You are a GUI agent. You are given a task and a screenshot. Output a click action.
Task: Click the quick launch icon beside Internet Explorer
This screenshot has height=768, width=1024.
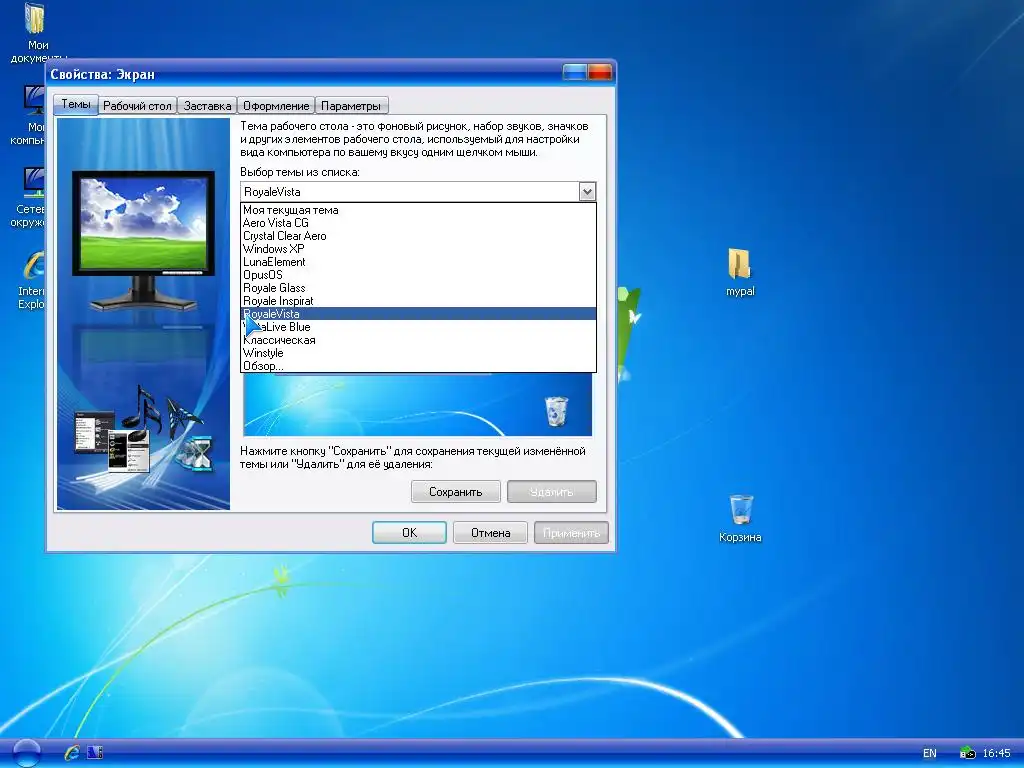[95, 752]
